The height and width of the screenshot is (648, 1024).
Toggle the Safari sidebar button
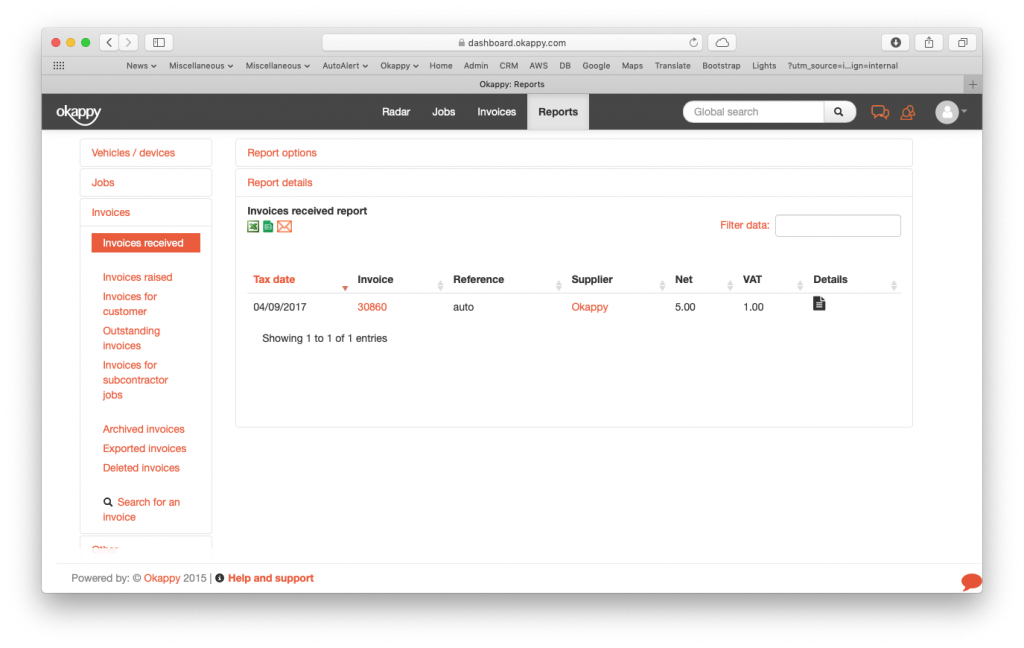tap(159, 42)
